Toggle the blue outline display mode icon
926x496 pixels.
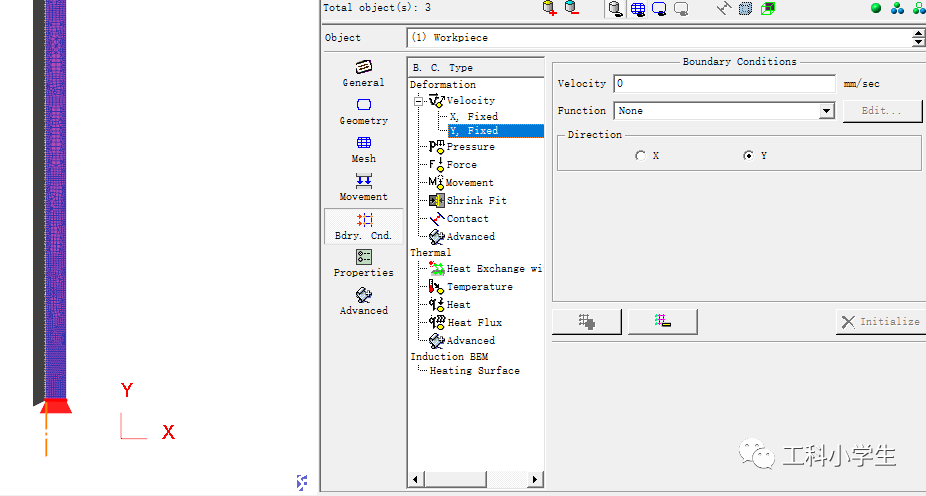click(659, 9)
